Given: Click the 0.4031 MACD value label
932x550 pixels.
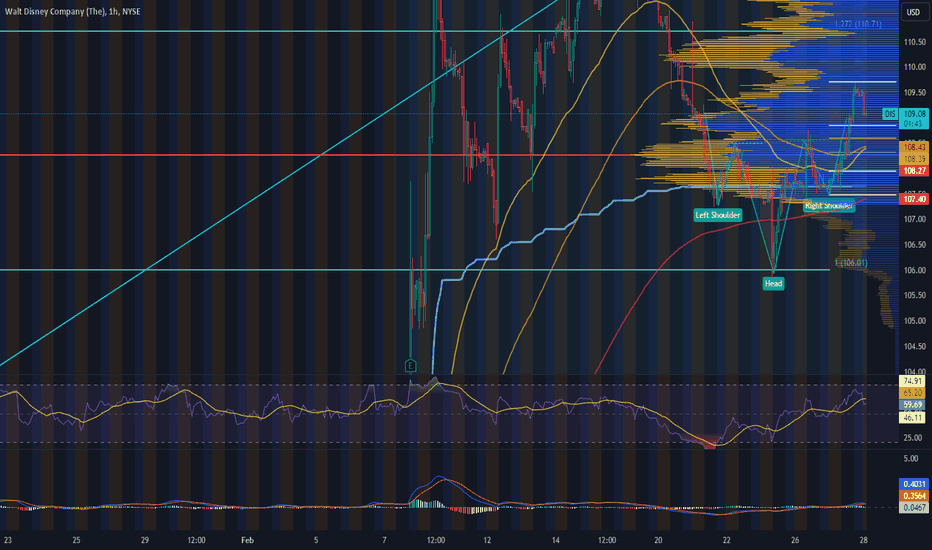Looking at the screenshot, I should [x=914, y=484].
